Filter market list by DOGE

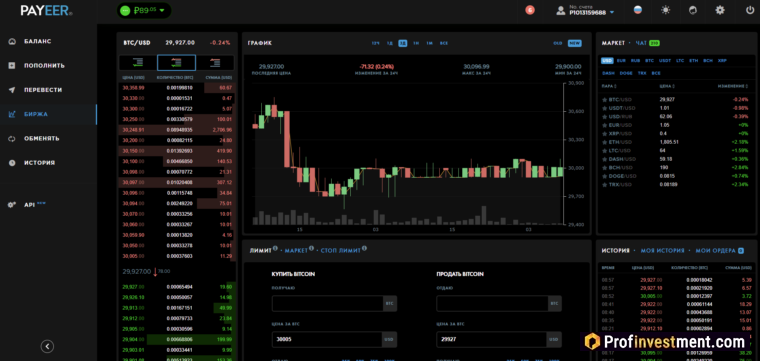click(x=626, y=73)
